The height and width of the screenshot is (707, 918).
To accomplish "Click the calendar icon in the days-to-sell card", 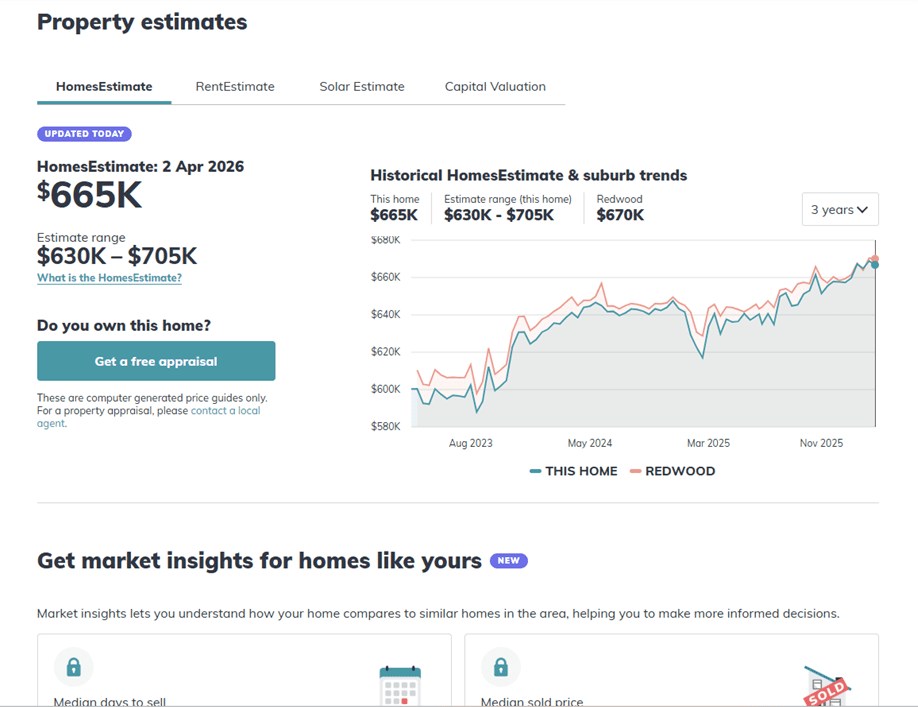I will click(x=400, y=686).
